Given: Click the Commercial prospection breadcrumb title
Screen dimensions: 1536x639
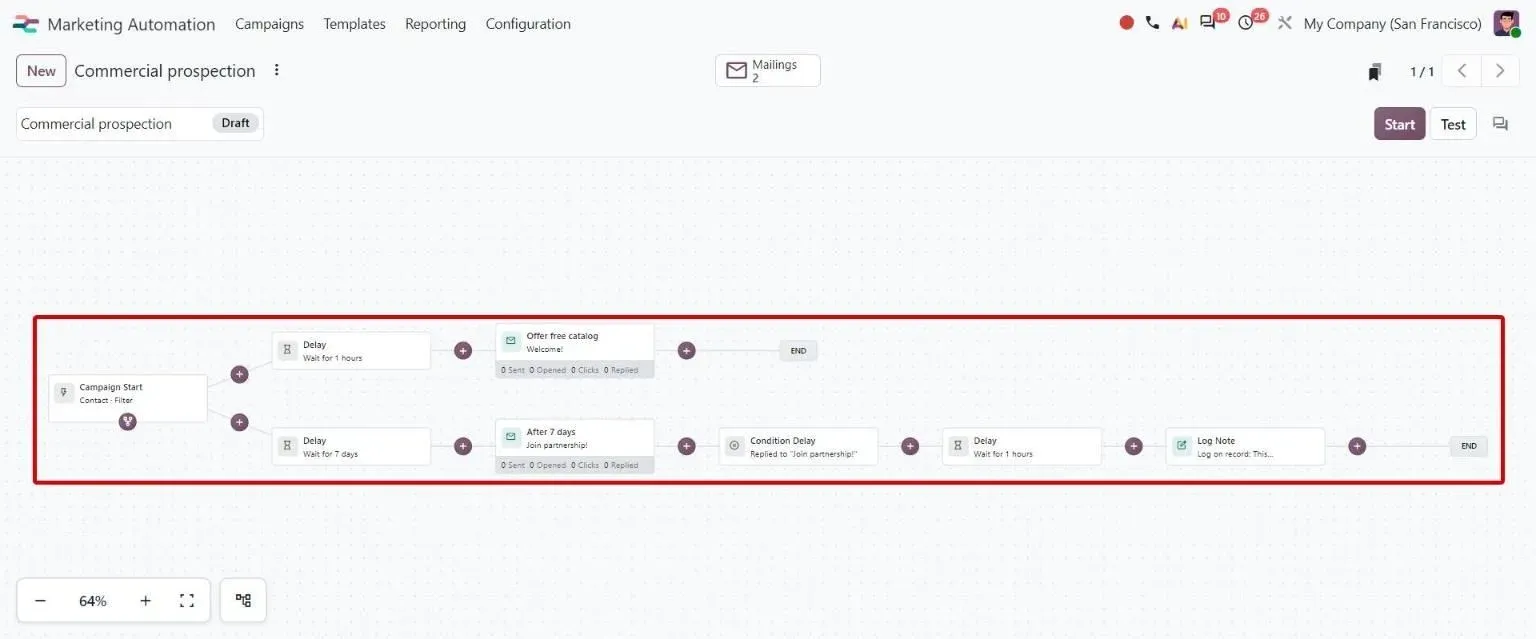Looking at the screenshot, I should [165, 71].
